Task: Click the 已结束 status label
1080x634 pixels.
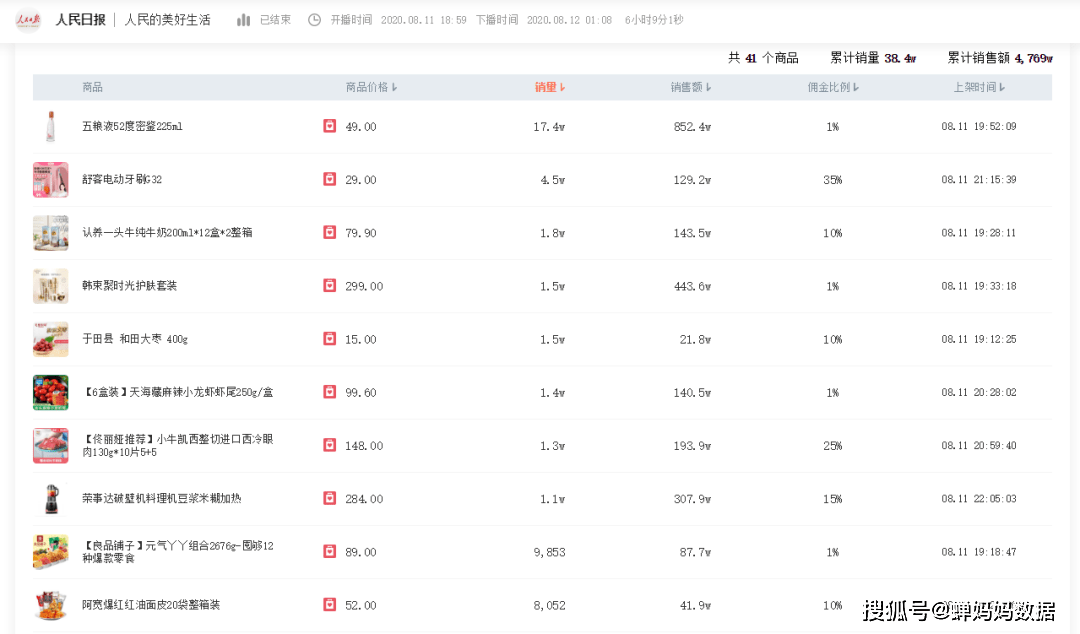Action: pyautogui.click(x=276, y=20)
